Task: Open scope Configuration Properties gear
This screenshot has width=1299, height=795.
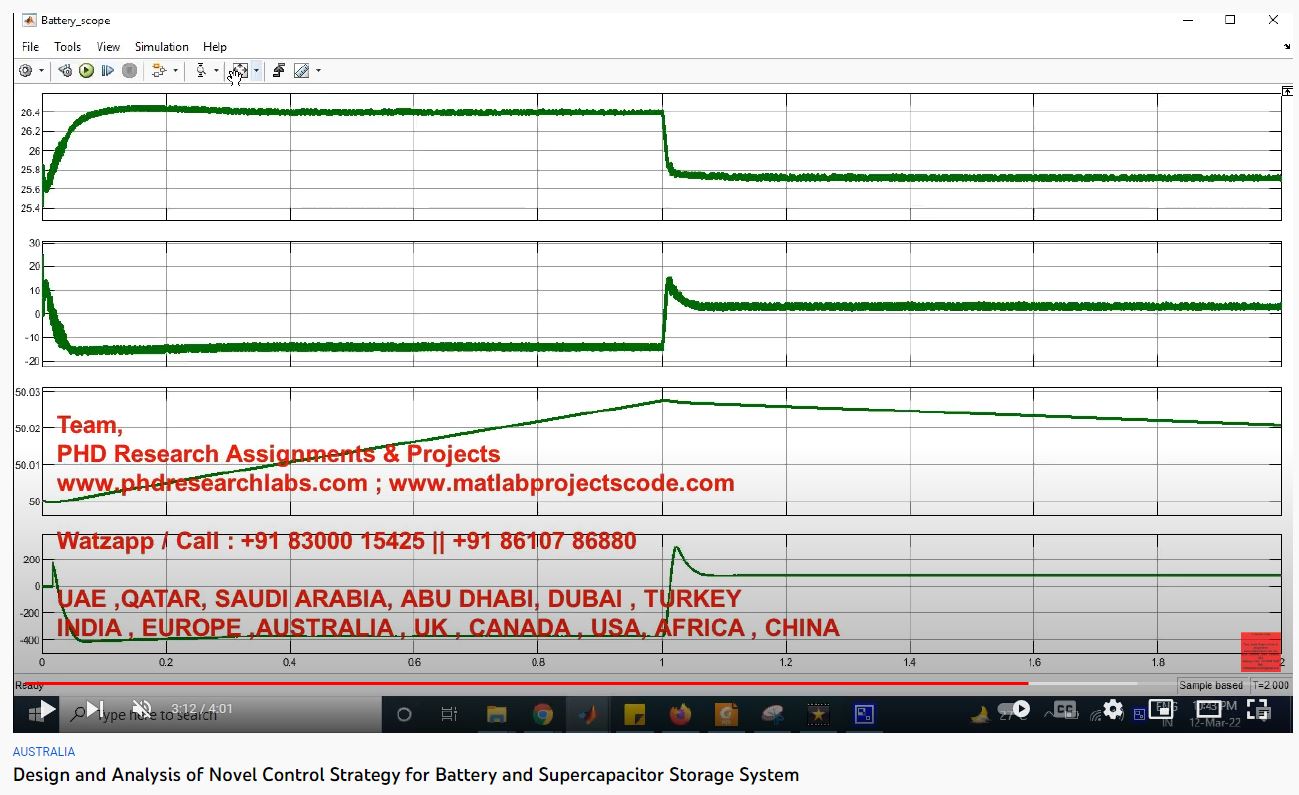Action: (26, 71)
